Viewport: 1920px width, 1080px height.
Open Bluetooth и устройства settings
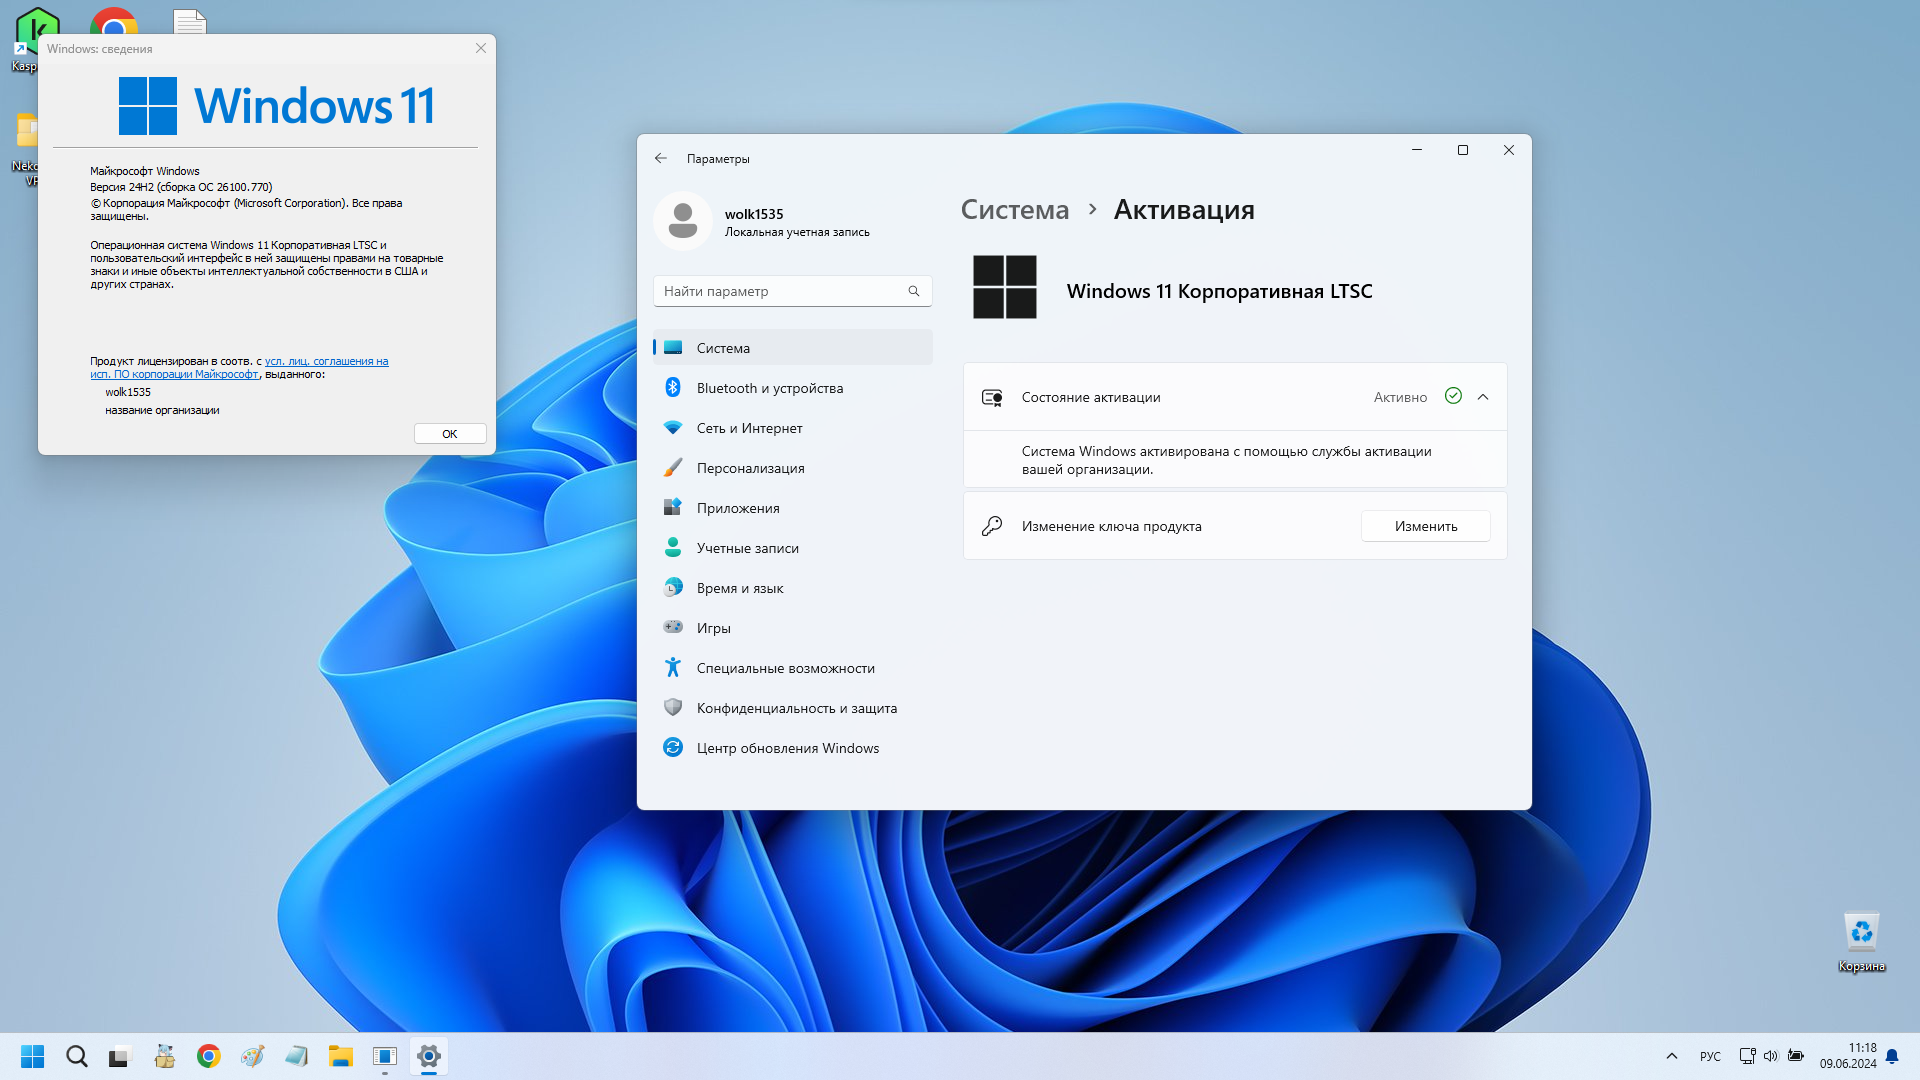click(x=792, y=388)
